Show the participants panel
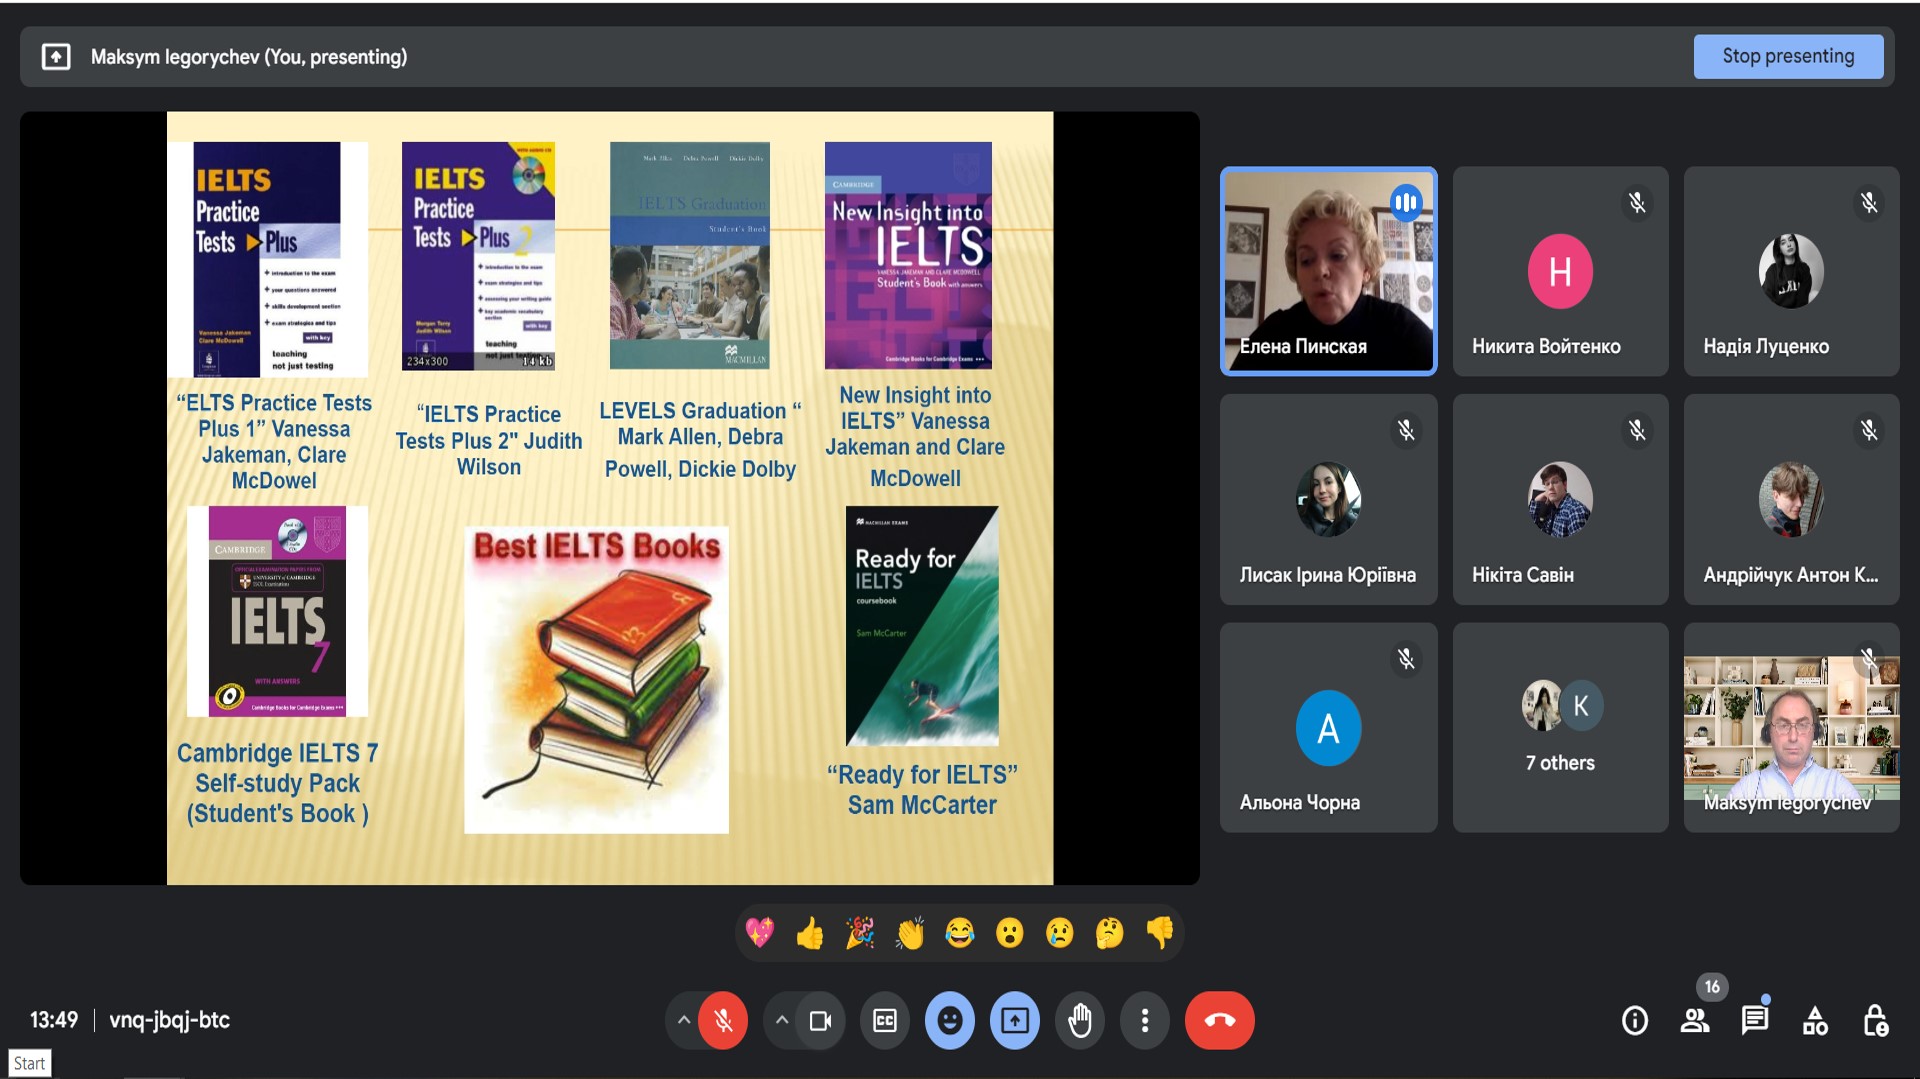 pyautogui.click(x=1695, y=1020)
